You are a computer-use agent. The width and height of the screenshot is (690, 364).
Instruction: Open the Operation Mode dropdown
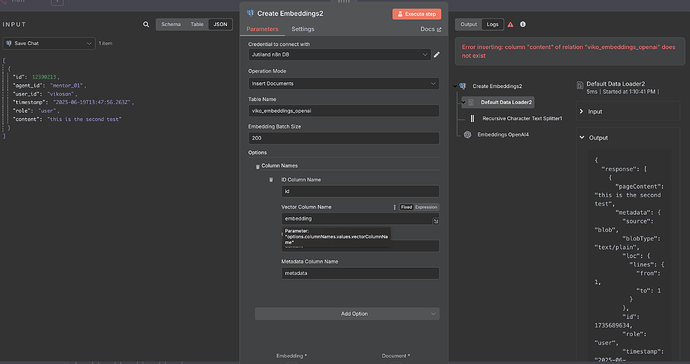click(343, 84)
